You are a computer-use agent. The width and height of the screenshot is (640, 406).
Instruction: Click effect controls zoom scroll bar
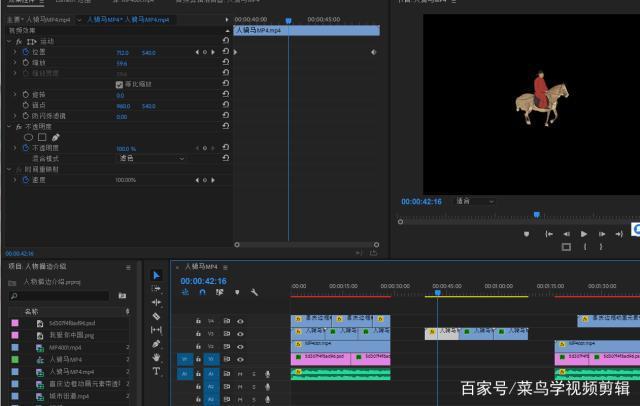point(307,245)
